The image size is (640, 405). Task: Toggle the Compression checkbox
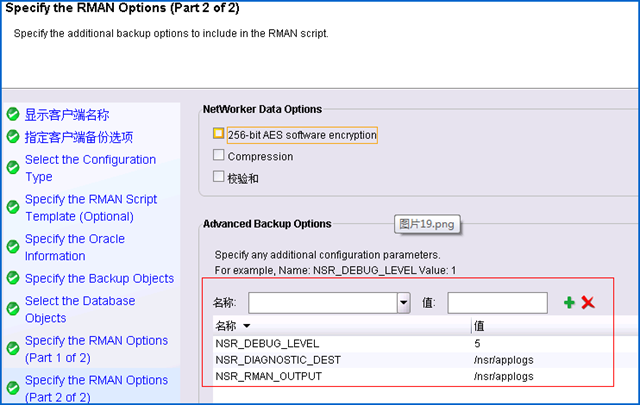[218, 155]
